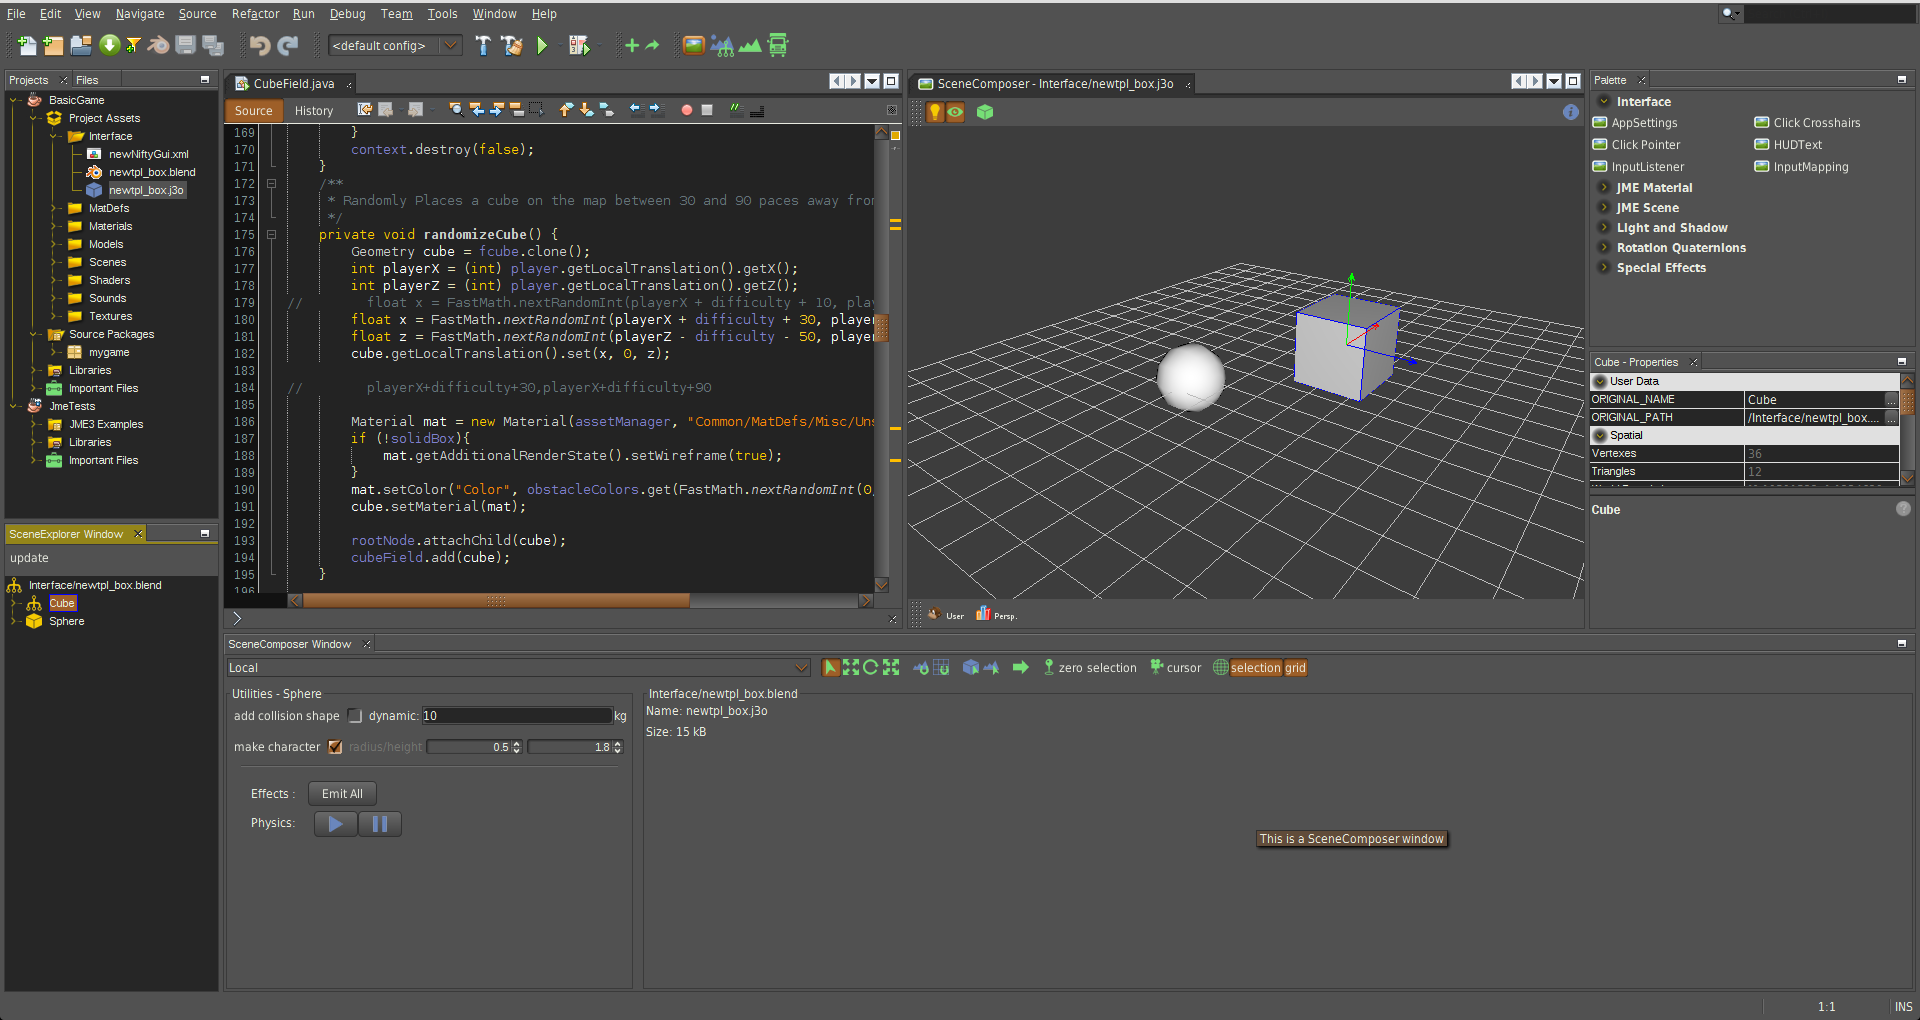Click the New File toolbar icon
This screenshot has height=1020, width=1920.
point(27,45)
